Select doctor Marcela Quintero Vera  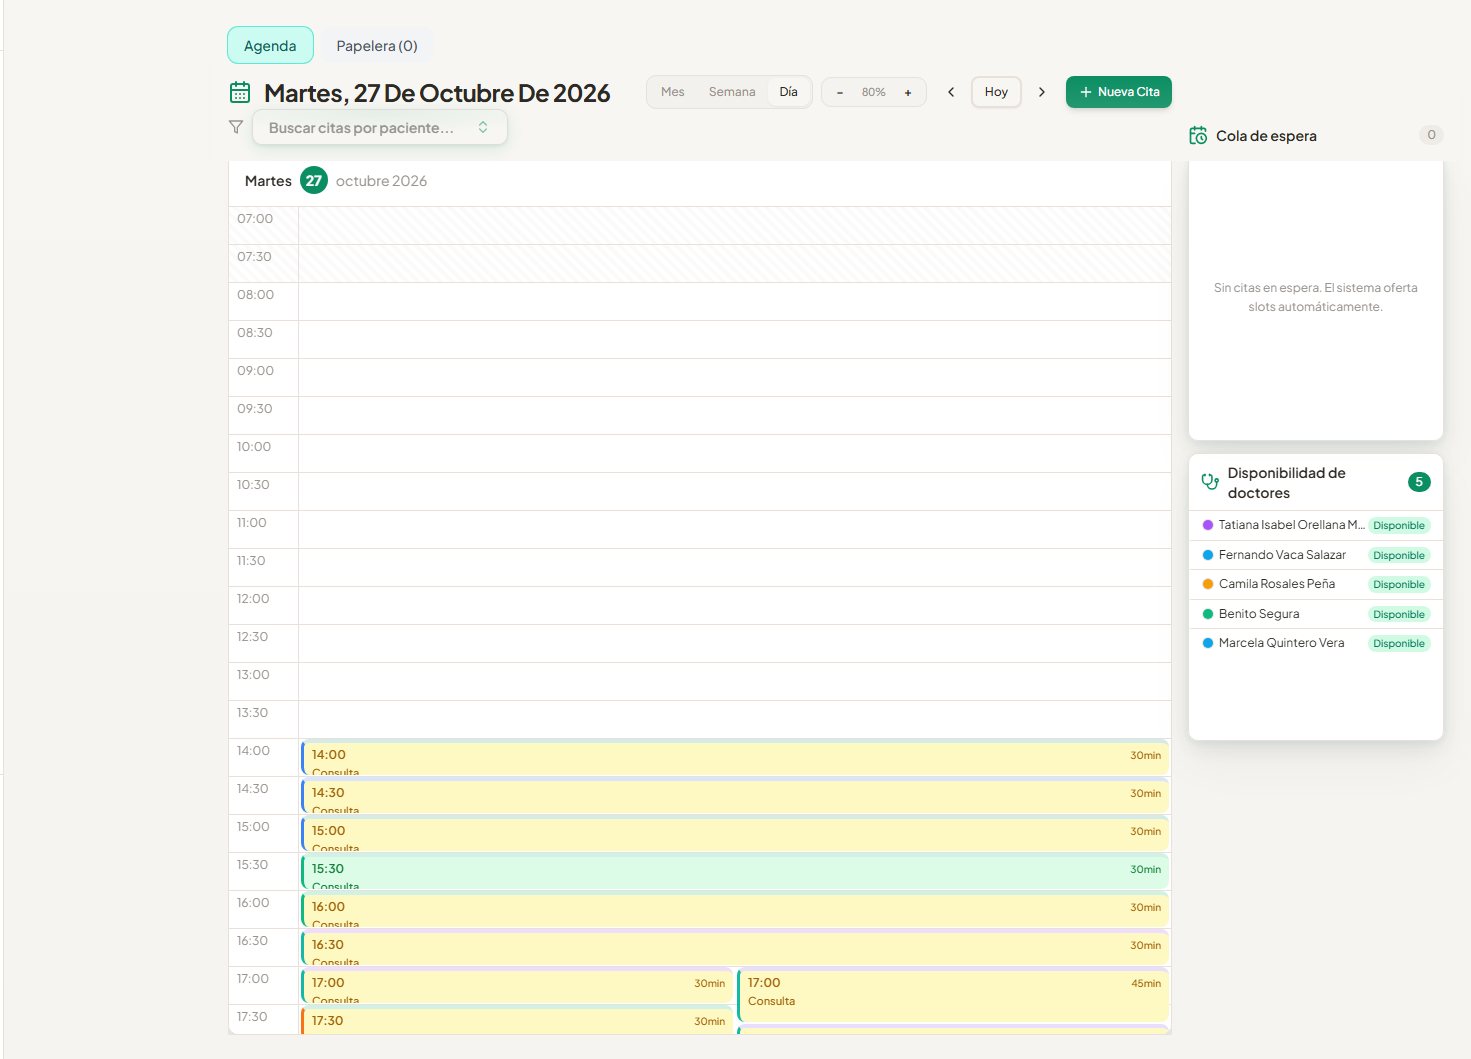(1315, 643)
